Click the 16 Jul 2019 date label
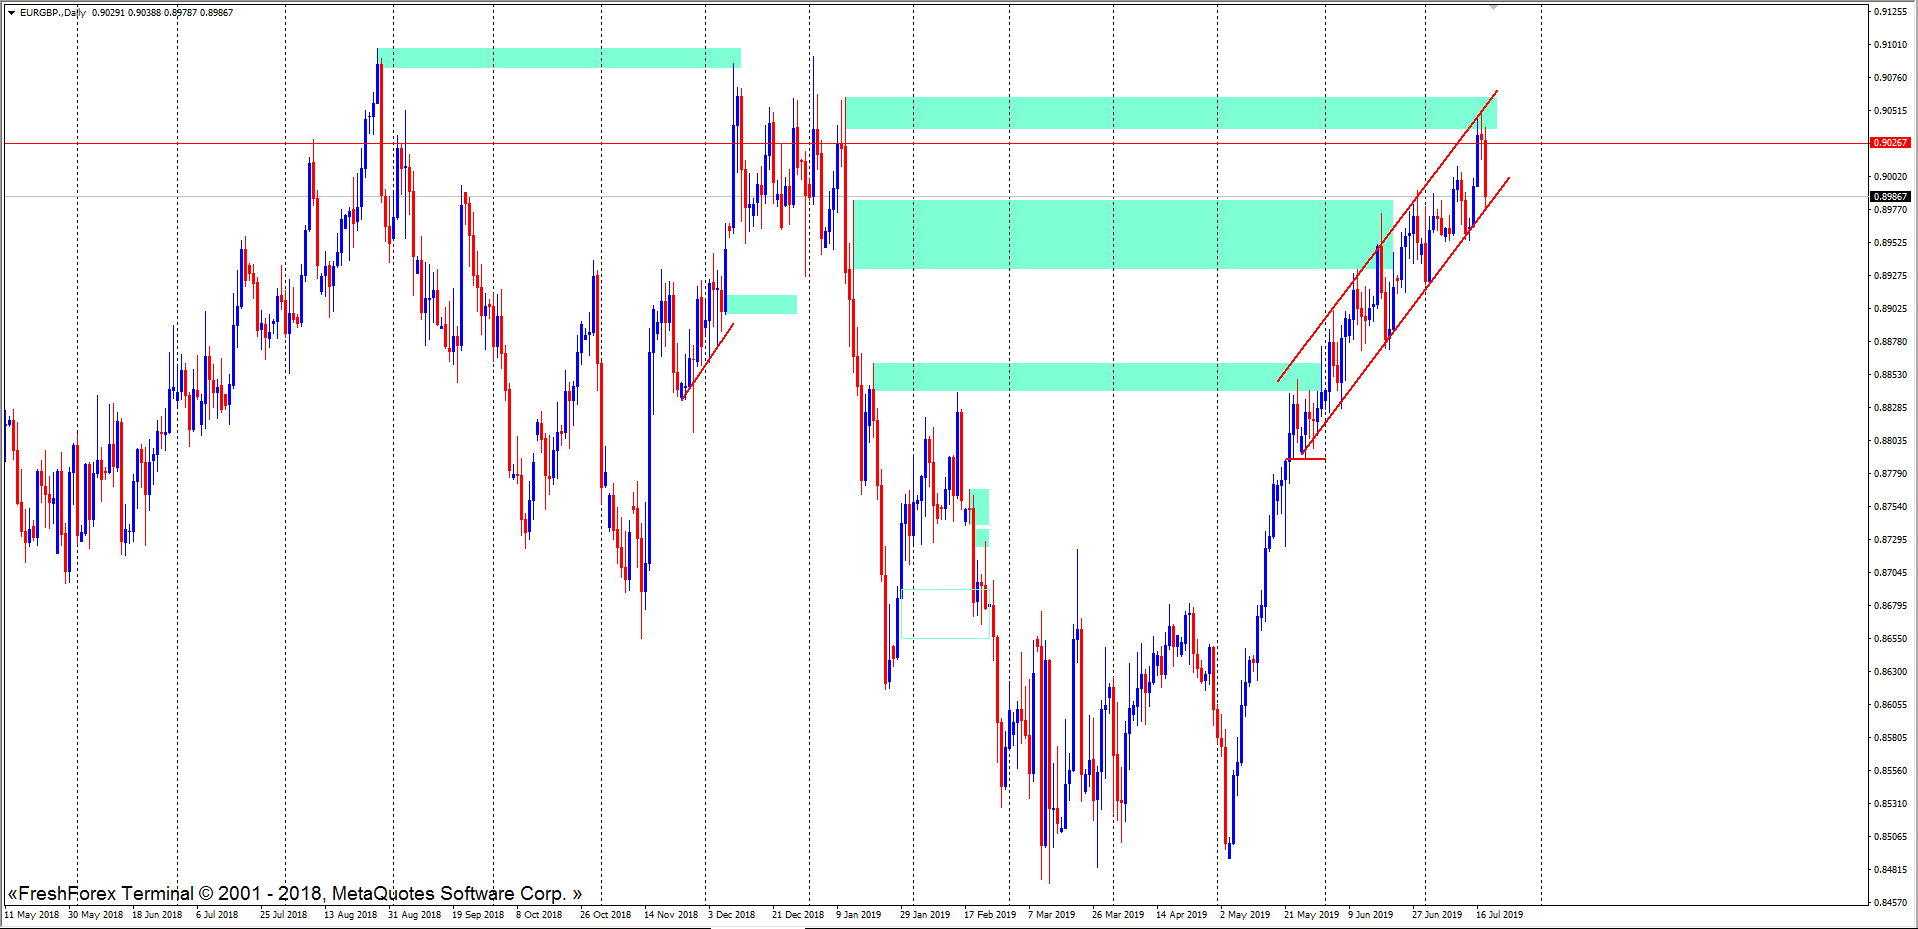The image size is (1918, 929). coord(1499,915)
